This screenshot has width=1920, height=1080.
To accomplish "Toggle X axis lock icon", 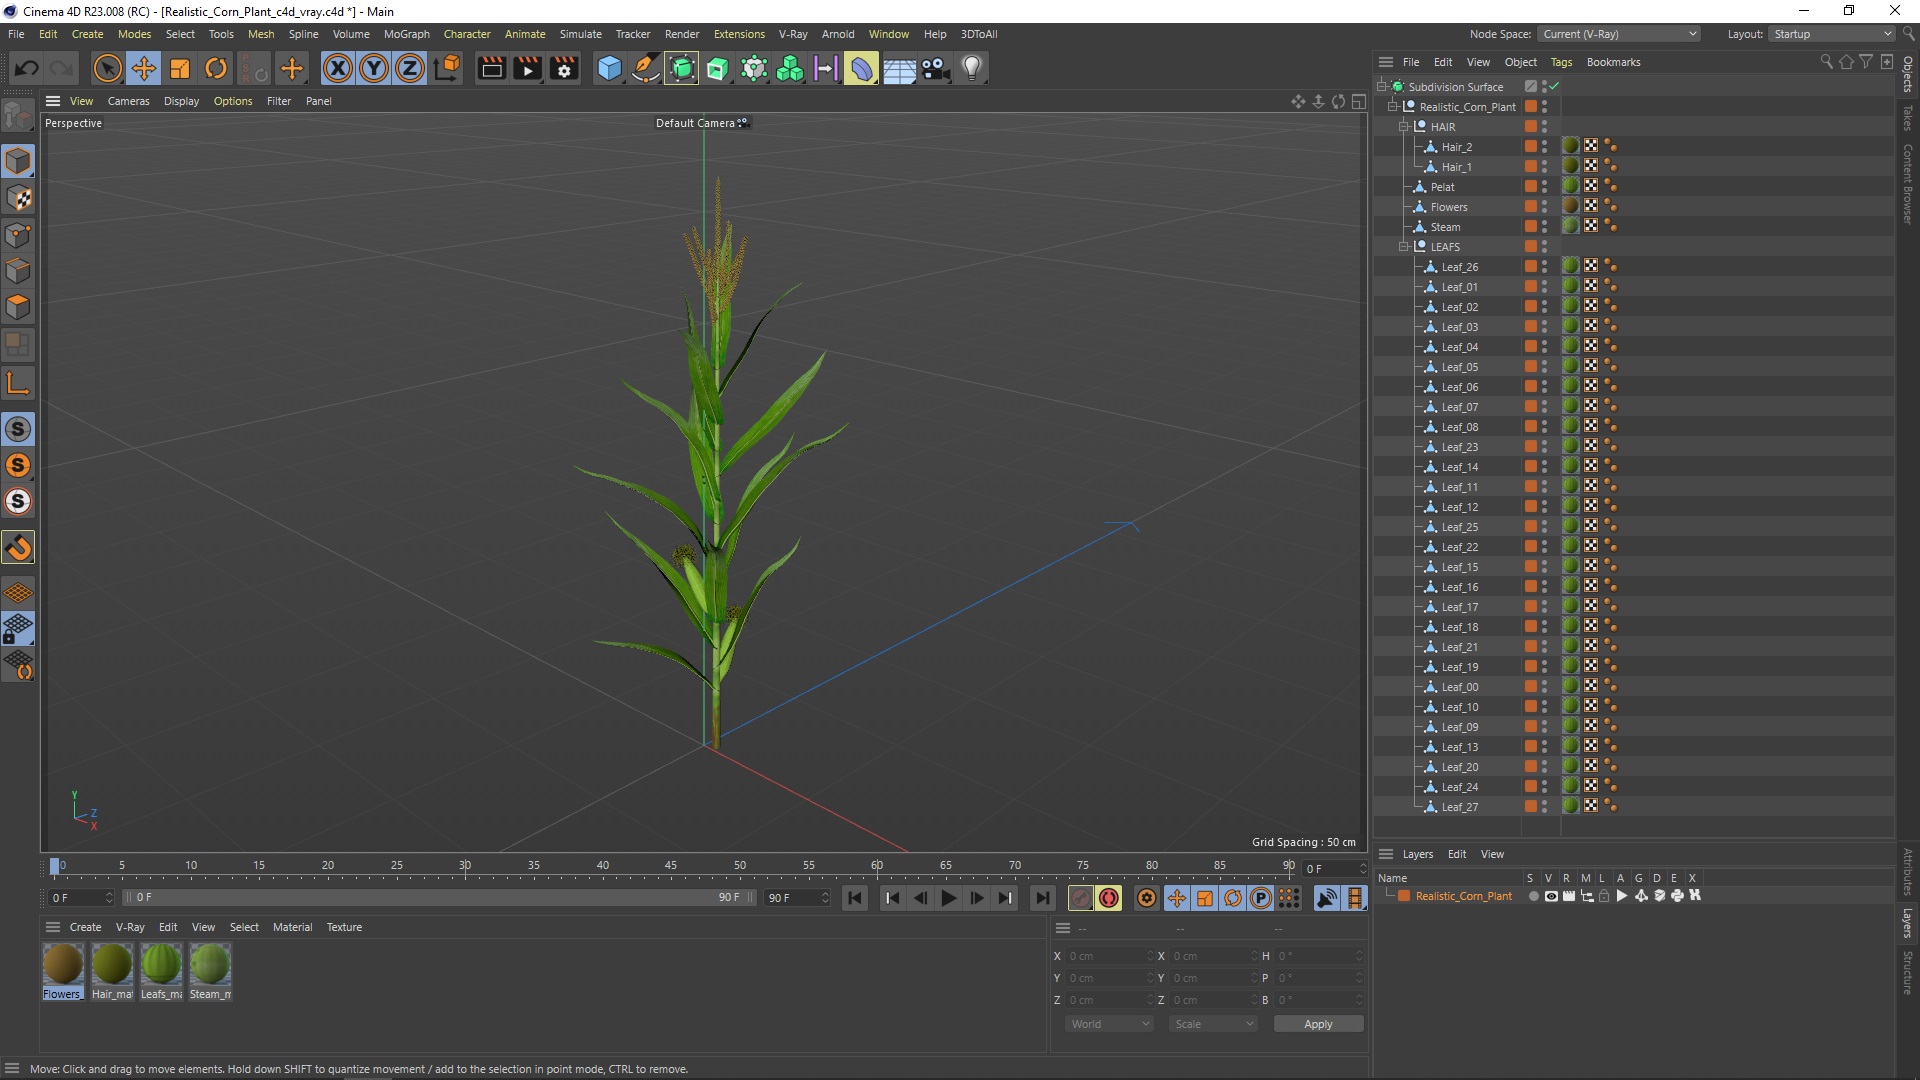I will point(338,68).
